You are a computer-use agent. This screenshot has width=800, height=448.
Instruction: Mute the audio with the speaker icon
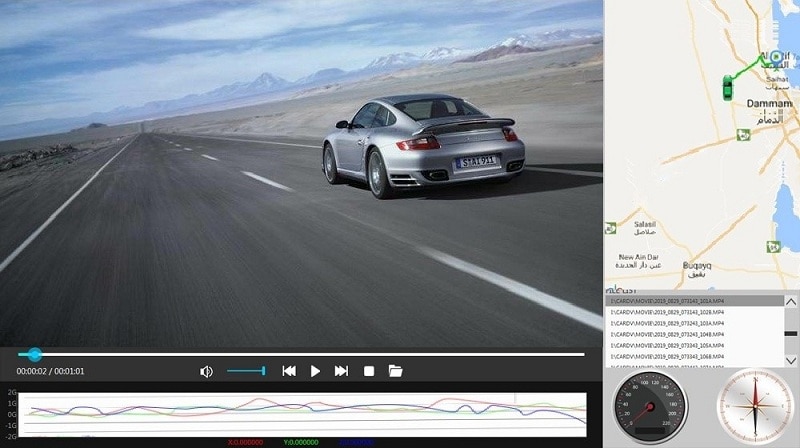click(x=206, y=371)
